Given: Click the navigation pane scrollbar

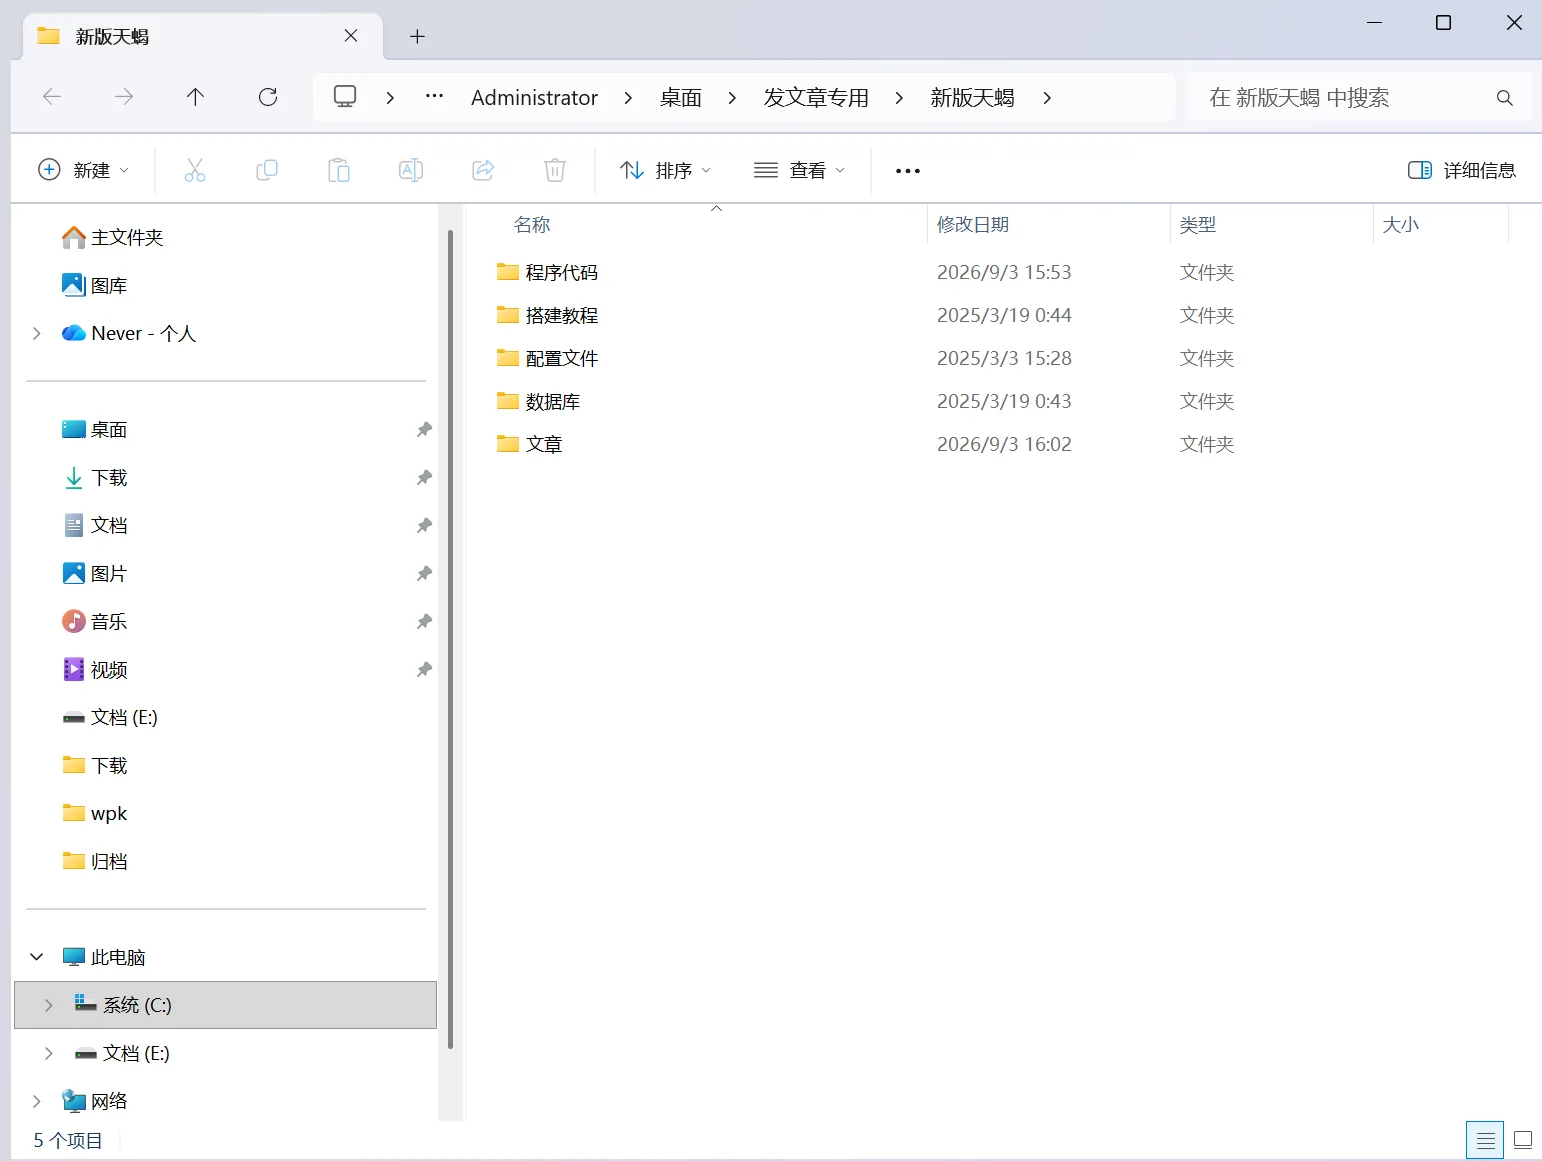Looking at the screenshot, I should pos(450,640).
